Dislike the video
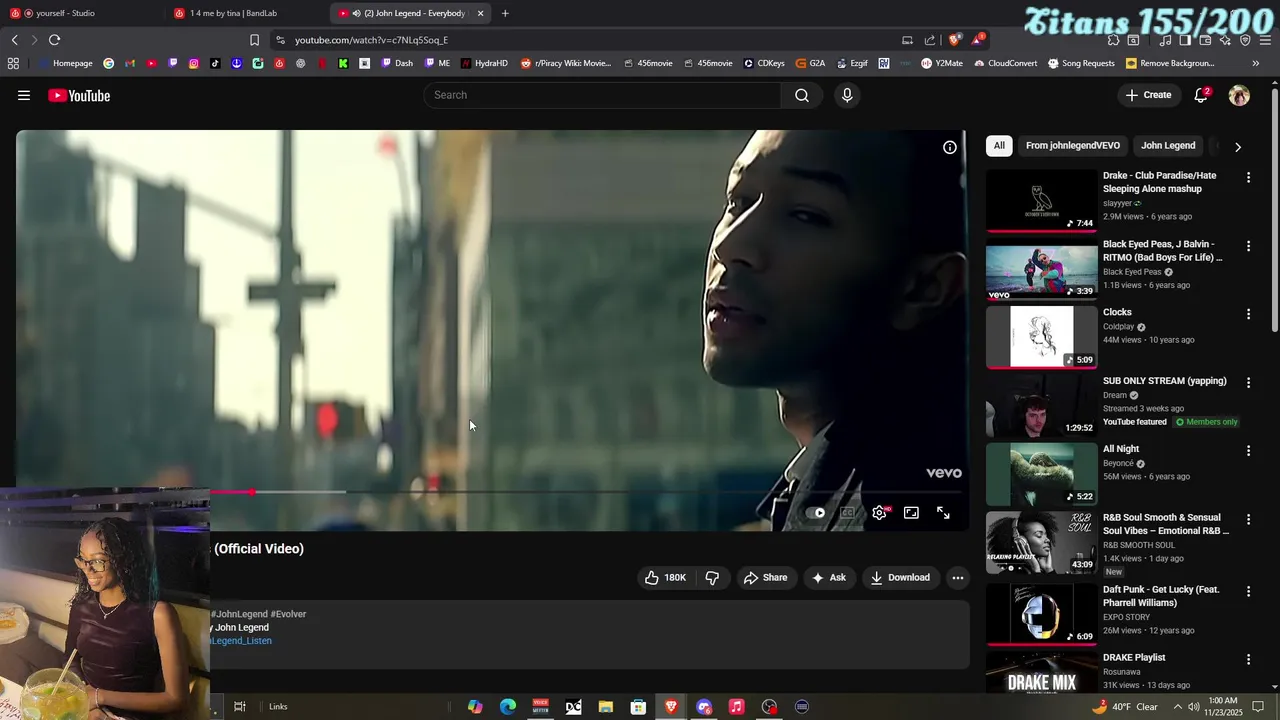This screenshot has height=720, width=1280. click(712, 577)
